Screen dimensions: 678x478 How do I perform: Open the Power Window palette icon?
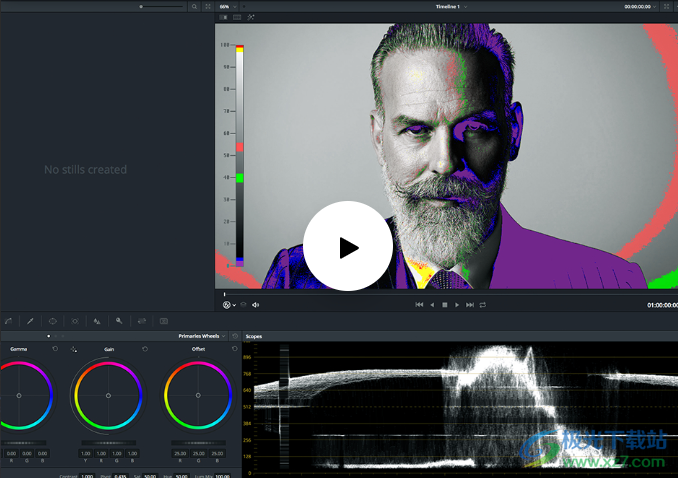(x=53, y=321)
